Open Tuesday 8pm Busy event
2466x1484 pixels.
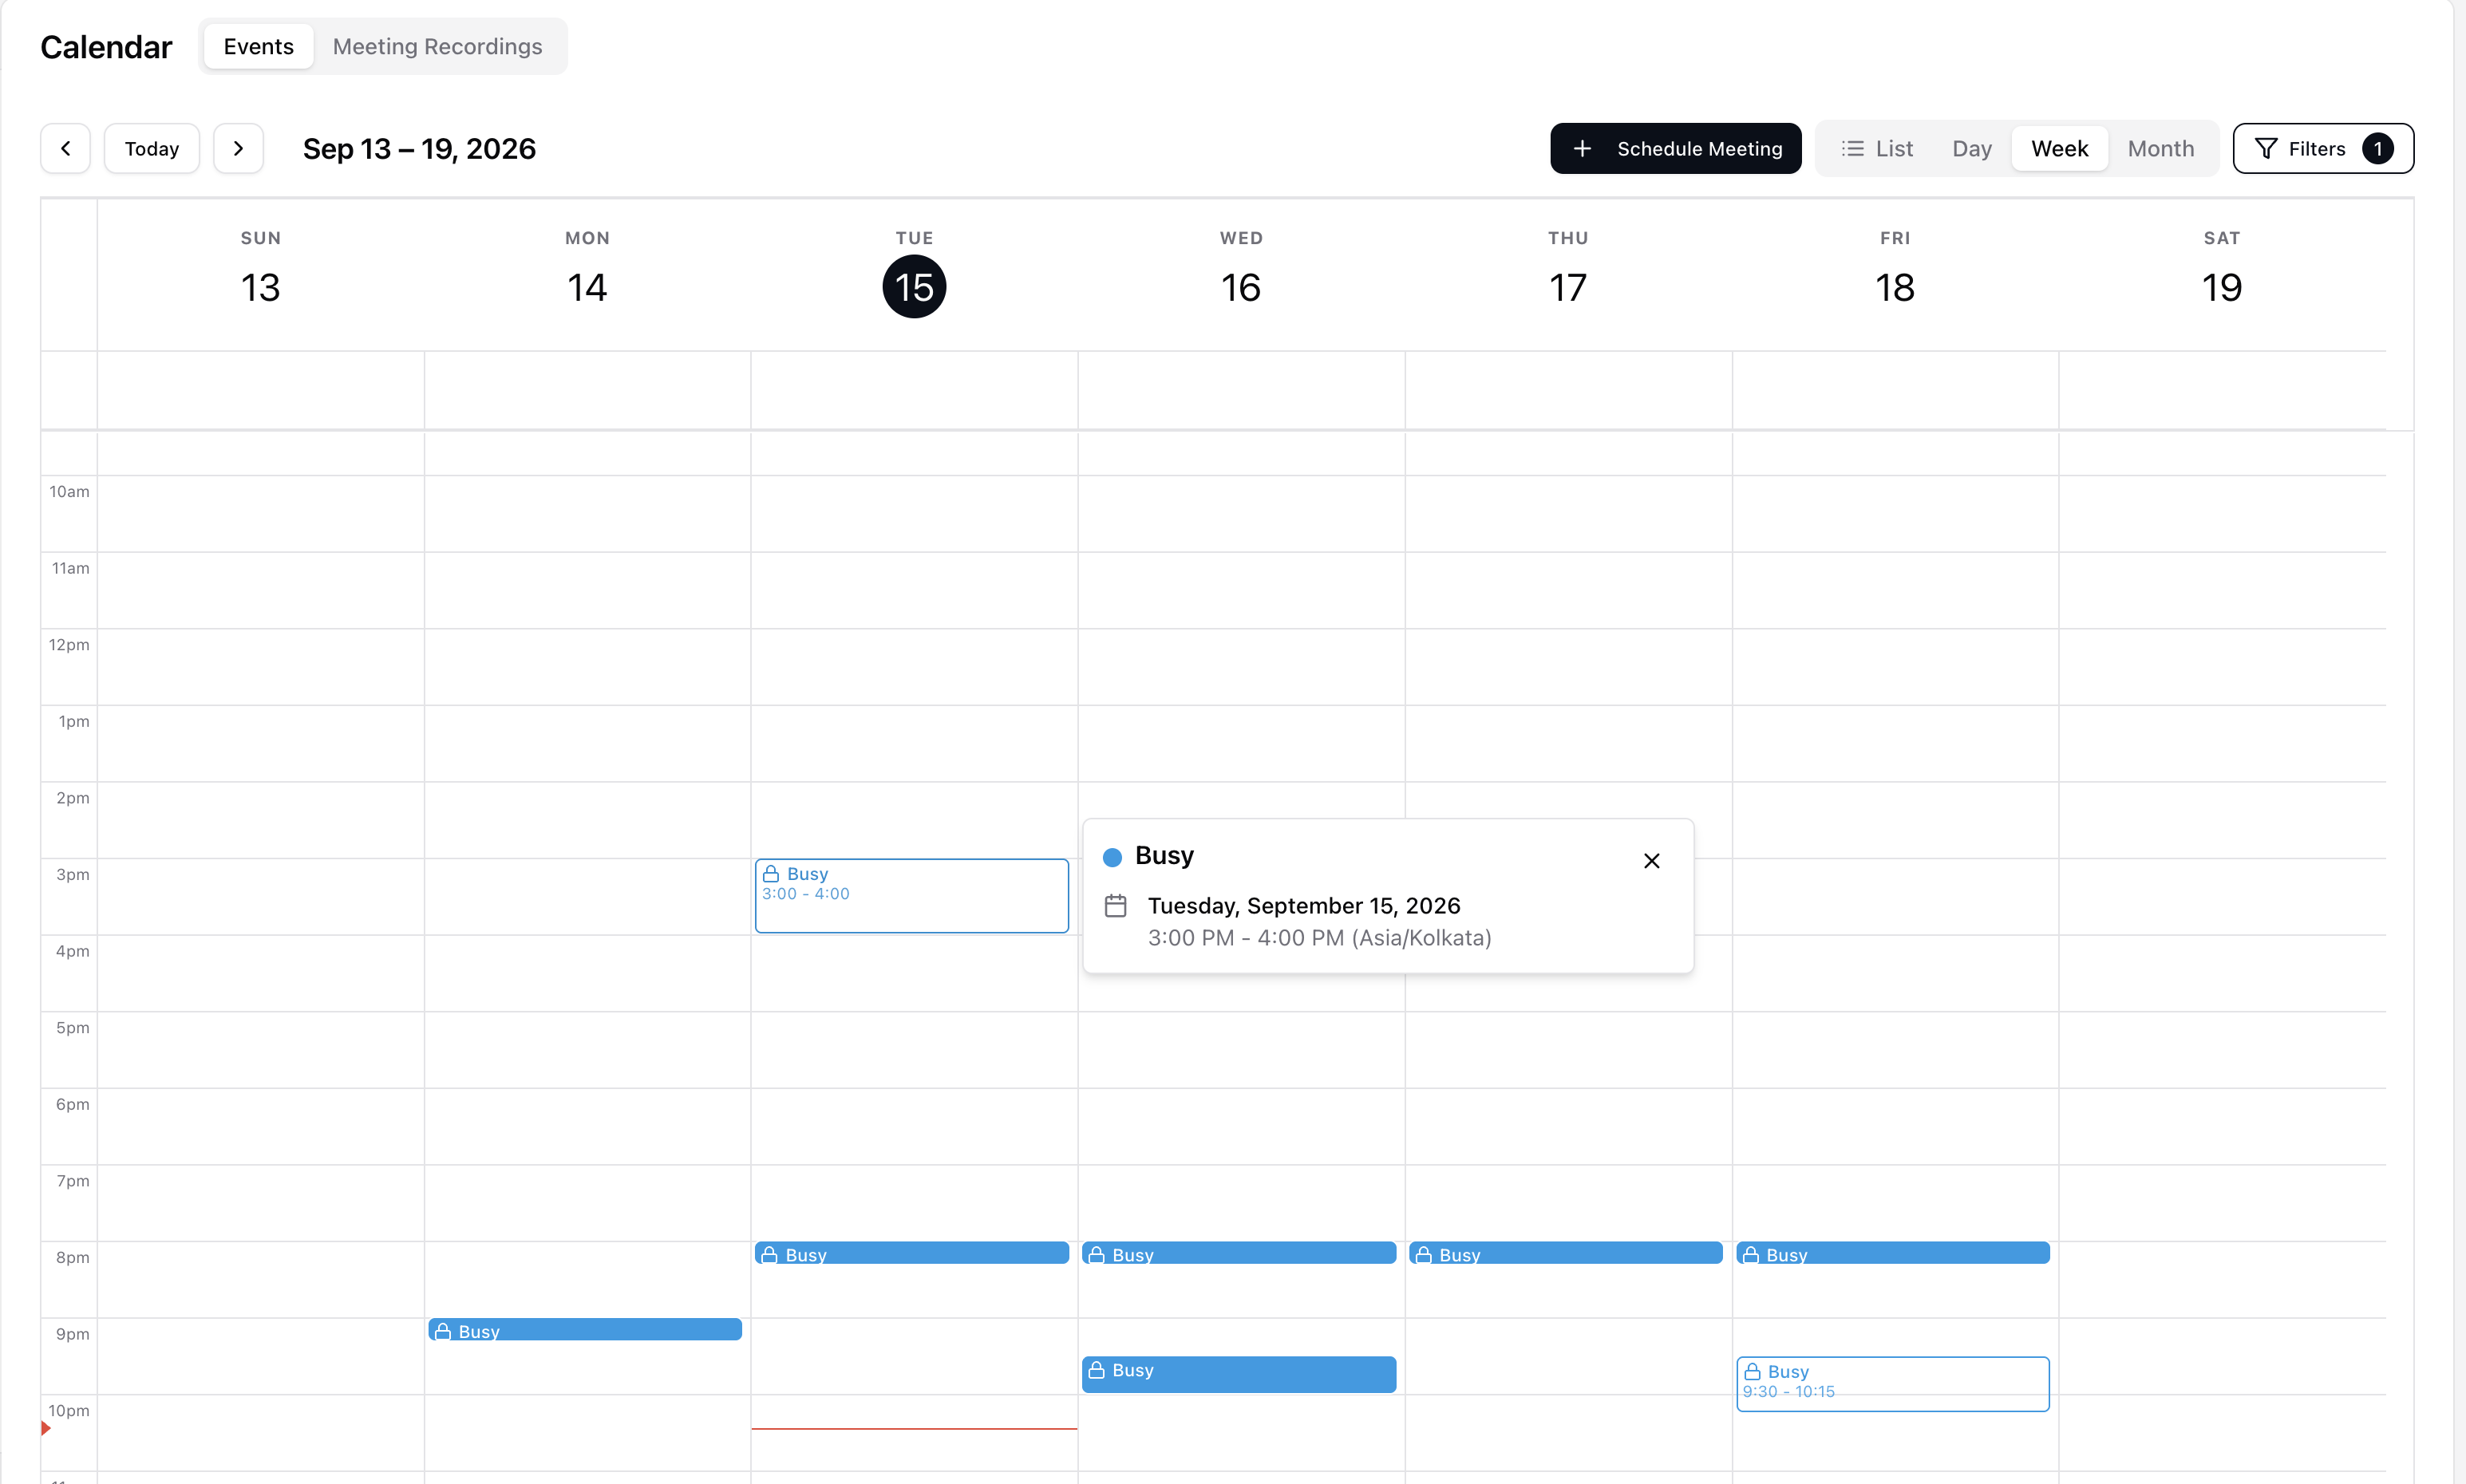[x=911, y=1252]
